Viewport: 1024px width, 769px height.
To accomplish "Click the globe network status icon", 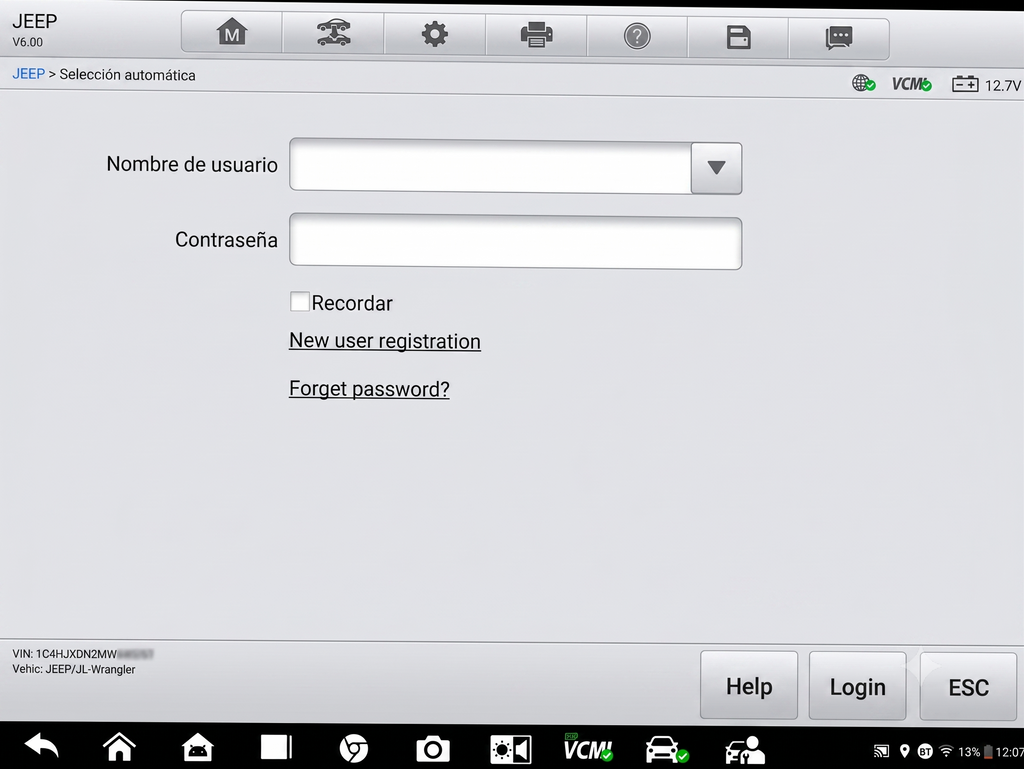I will coord(863,84).
